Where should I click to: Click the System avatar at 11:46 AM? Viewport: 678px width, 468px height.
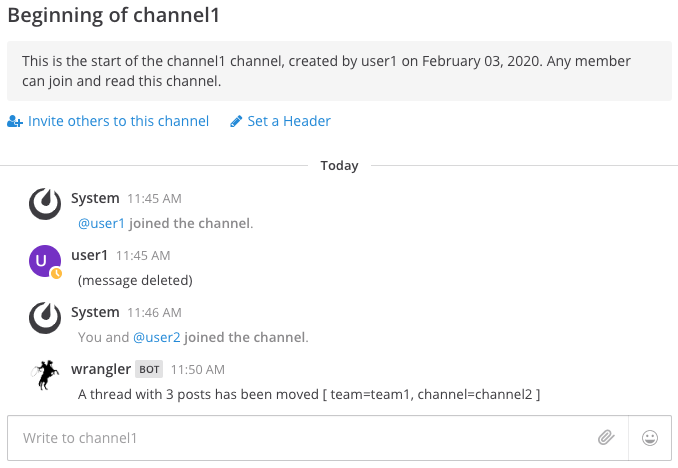coord(45,318)
